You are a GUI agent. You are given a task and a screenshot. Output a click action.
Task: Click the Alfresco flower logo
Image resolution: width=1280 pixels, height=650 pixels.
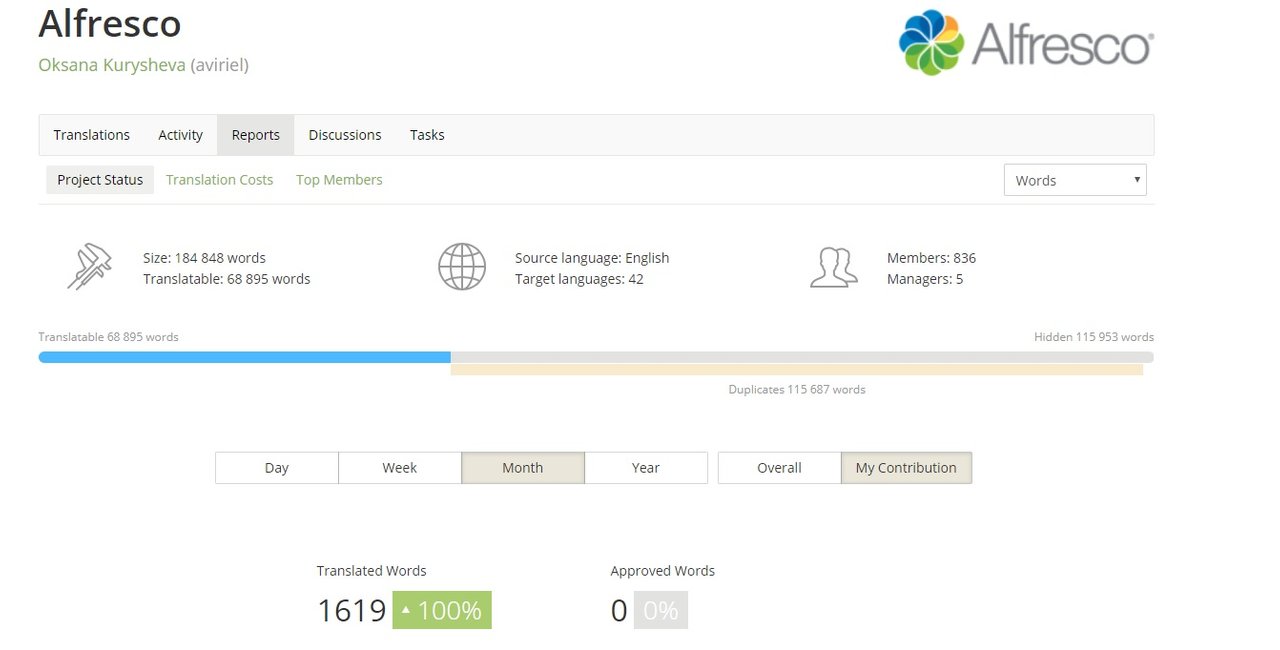931,43
